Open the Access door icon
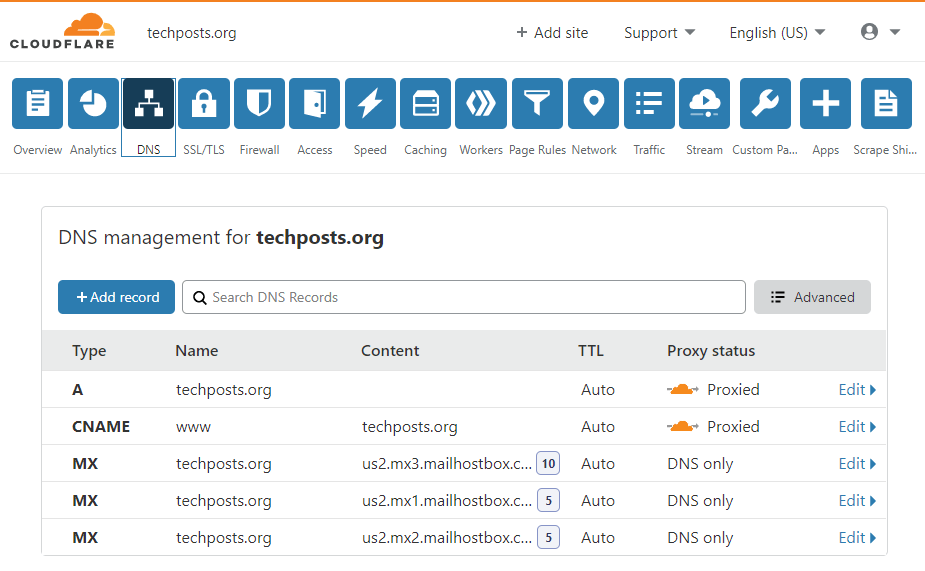The height and width of the screenshot is (571, 925). click(x=314, y=104)
